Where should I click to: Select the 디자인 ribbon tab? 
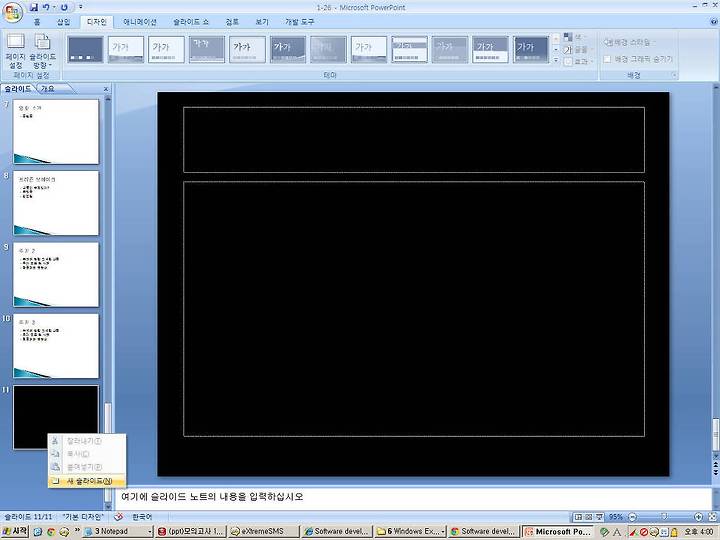(x=96, y=22)
